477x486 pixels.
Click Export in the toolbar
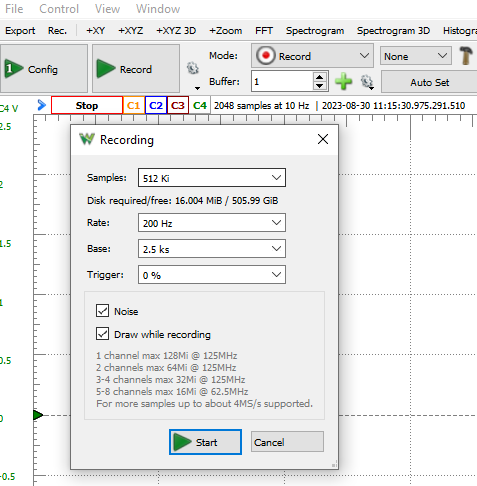[x=20, y=31]
